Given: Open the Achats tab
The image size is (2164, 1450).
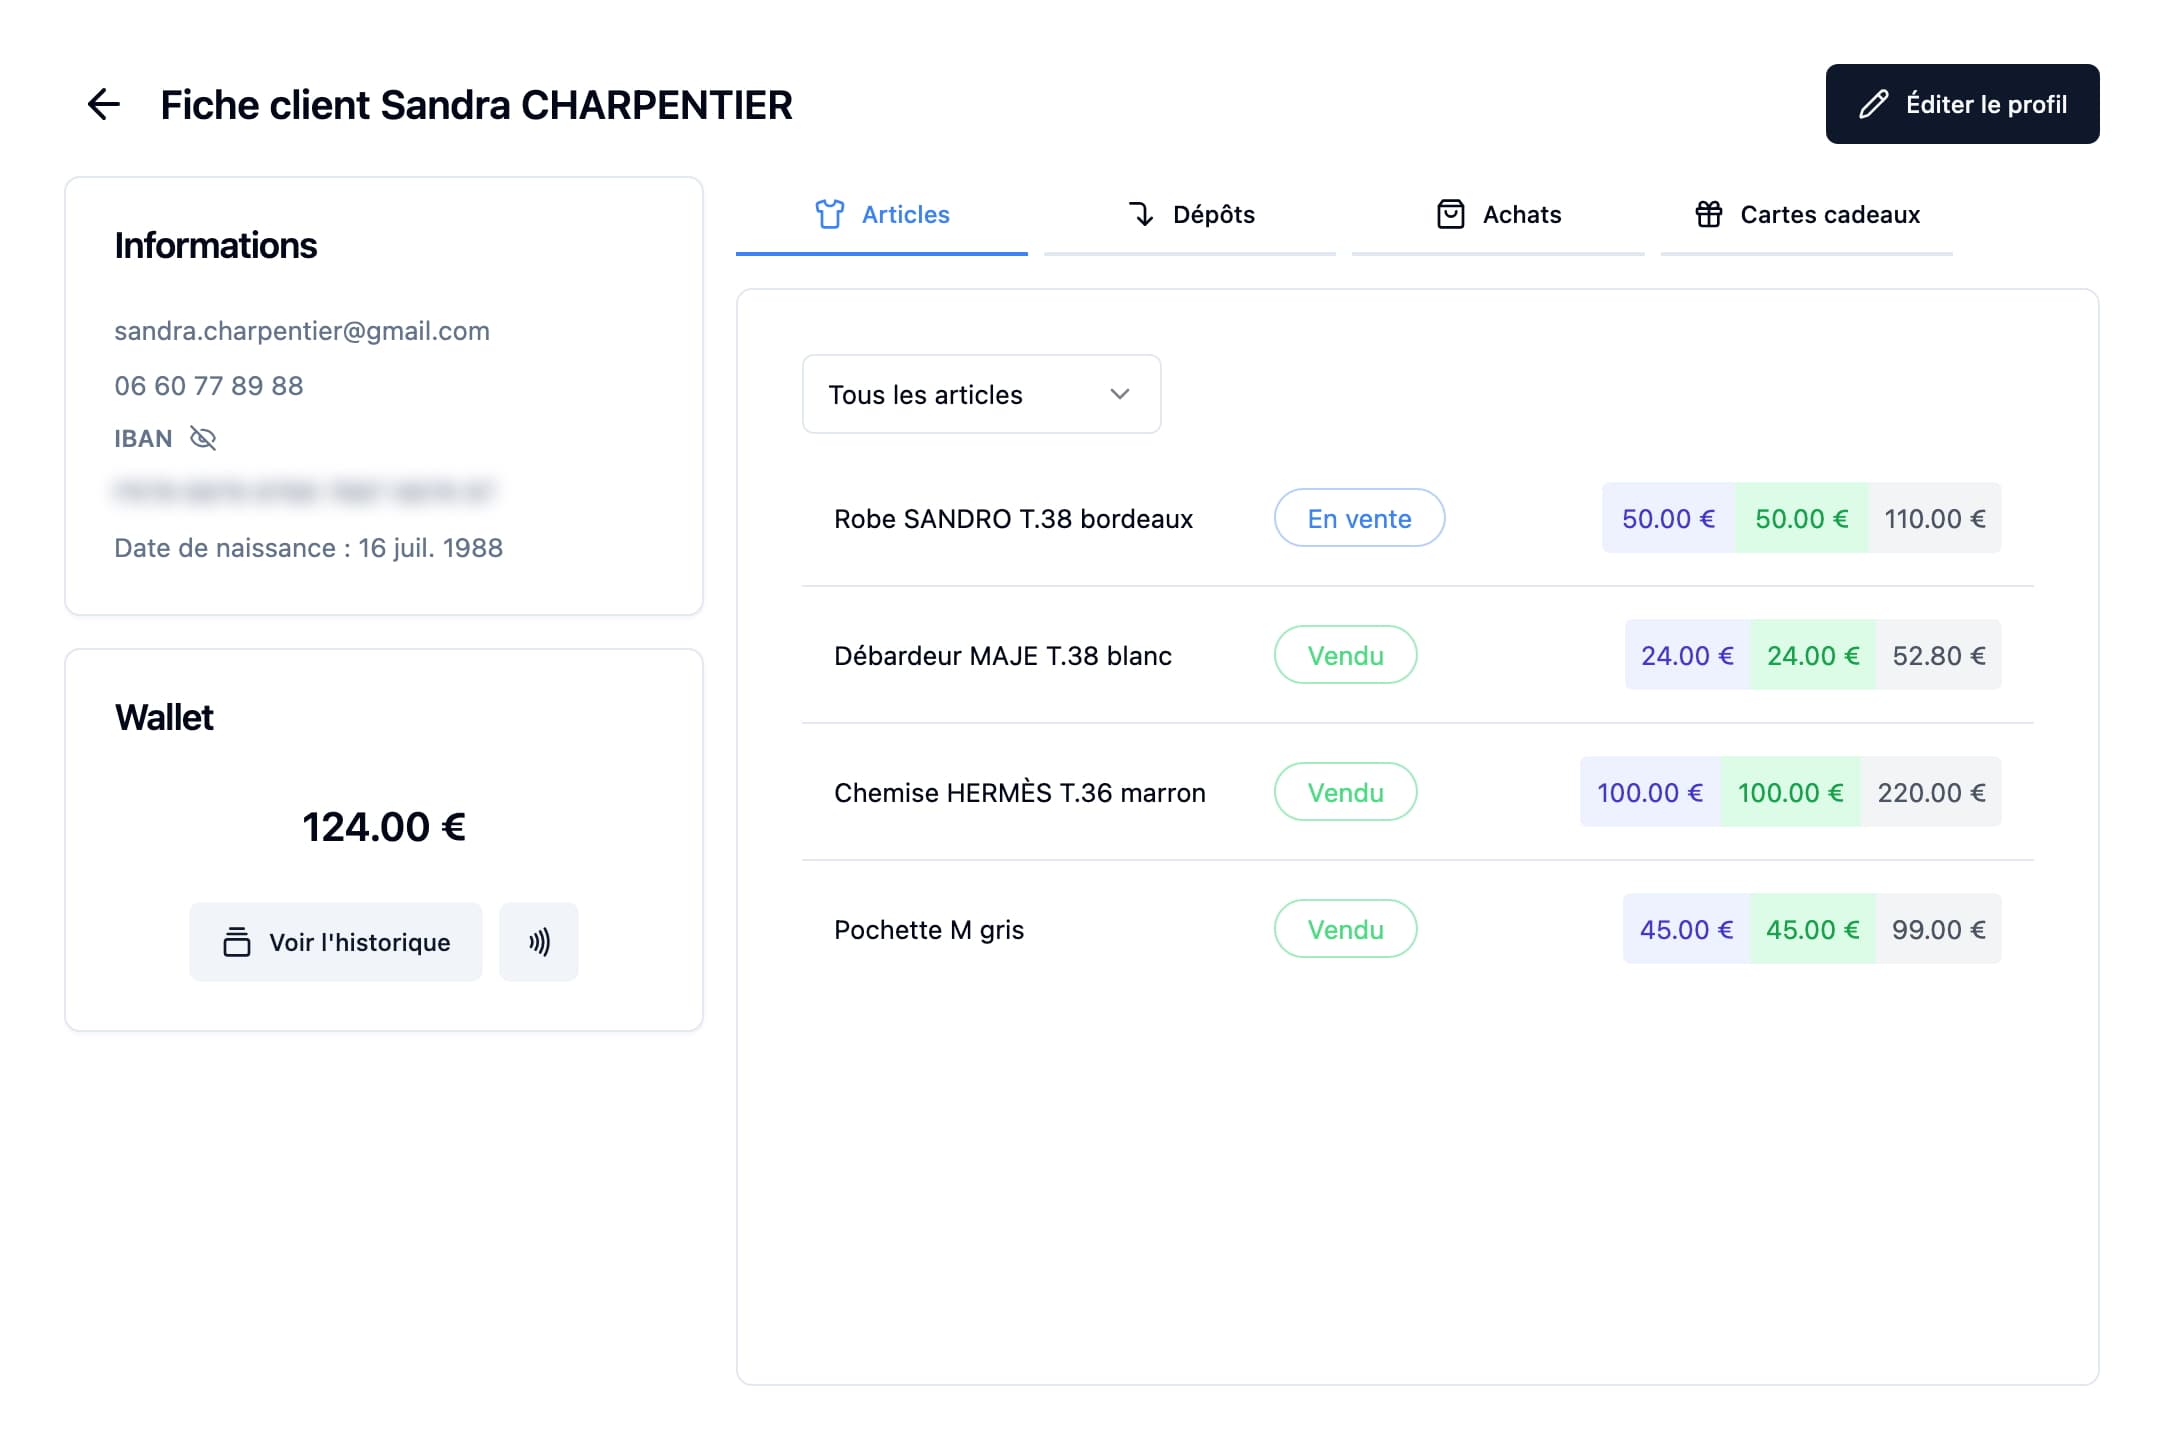Looking at the screenshot, I should [1498, 214].
